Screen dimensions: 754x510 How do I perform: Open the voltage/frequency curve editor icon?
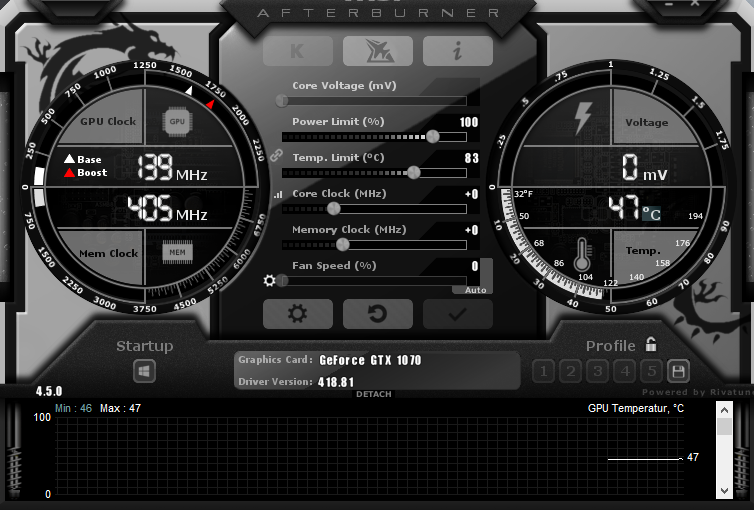tap(277, 194)
